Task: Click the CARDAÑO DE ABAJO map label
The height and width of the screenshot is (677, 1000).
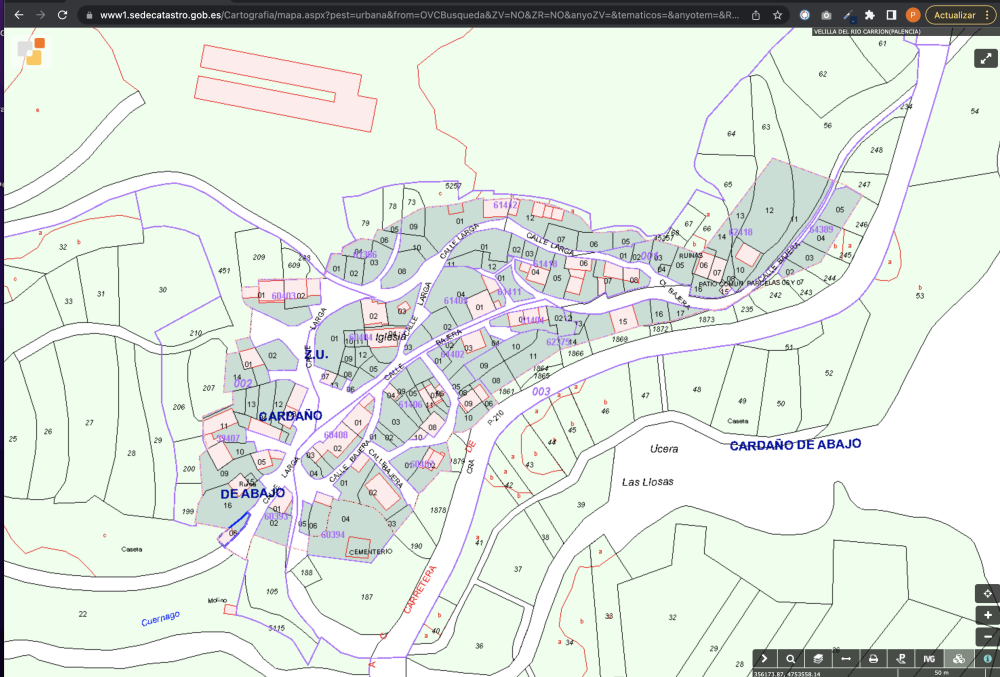Action: (x=795, y=444)
